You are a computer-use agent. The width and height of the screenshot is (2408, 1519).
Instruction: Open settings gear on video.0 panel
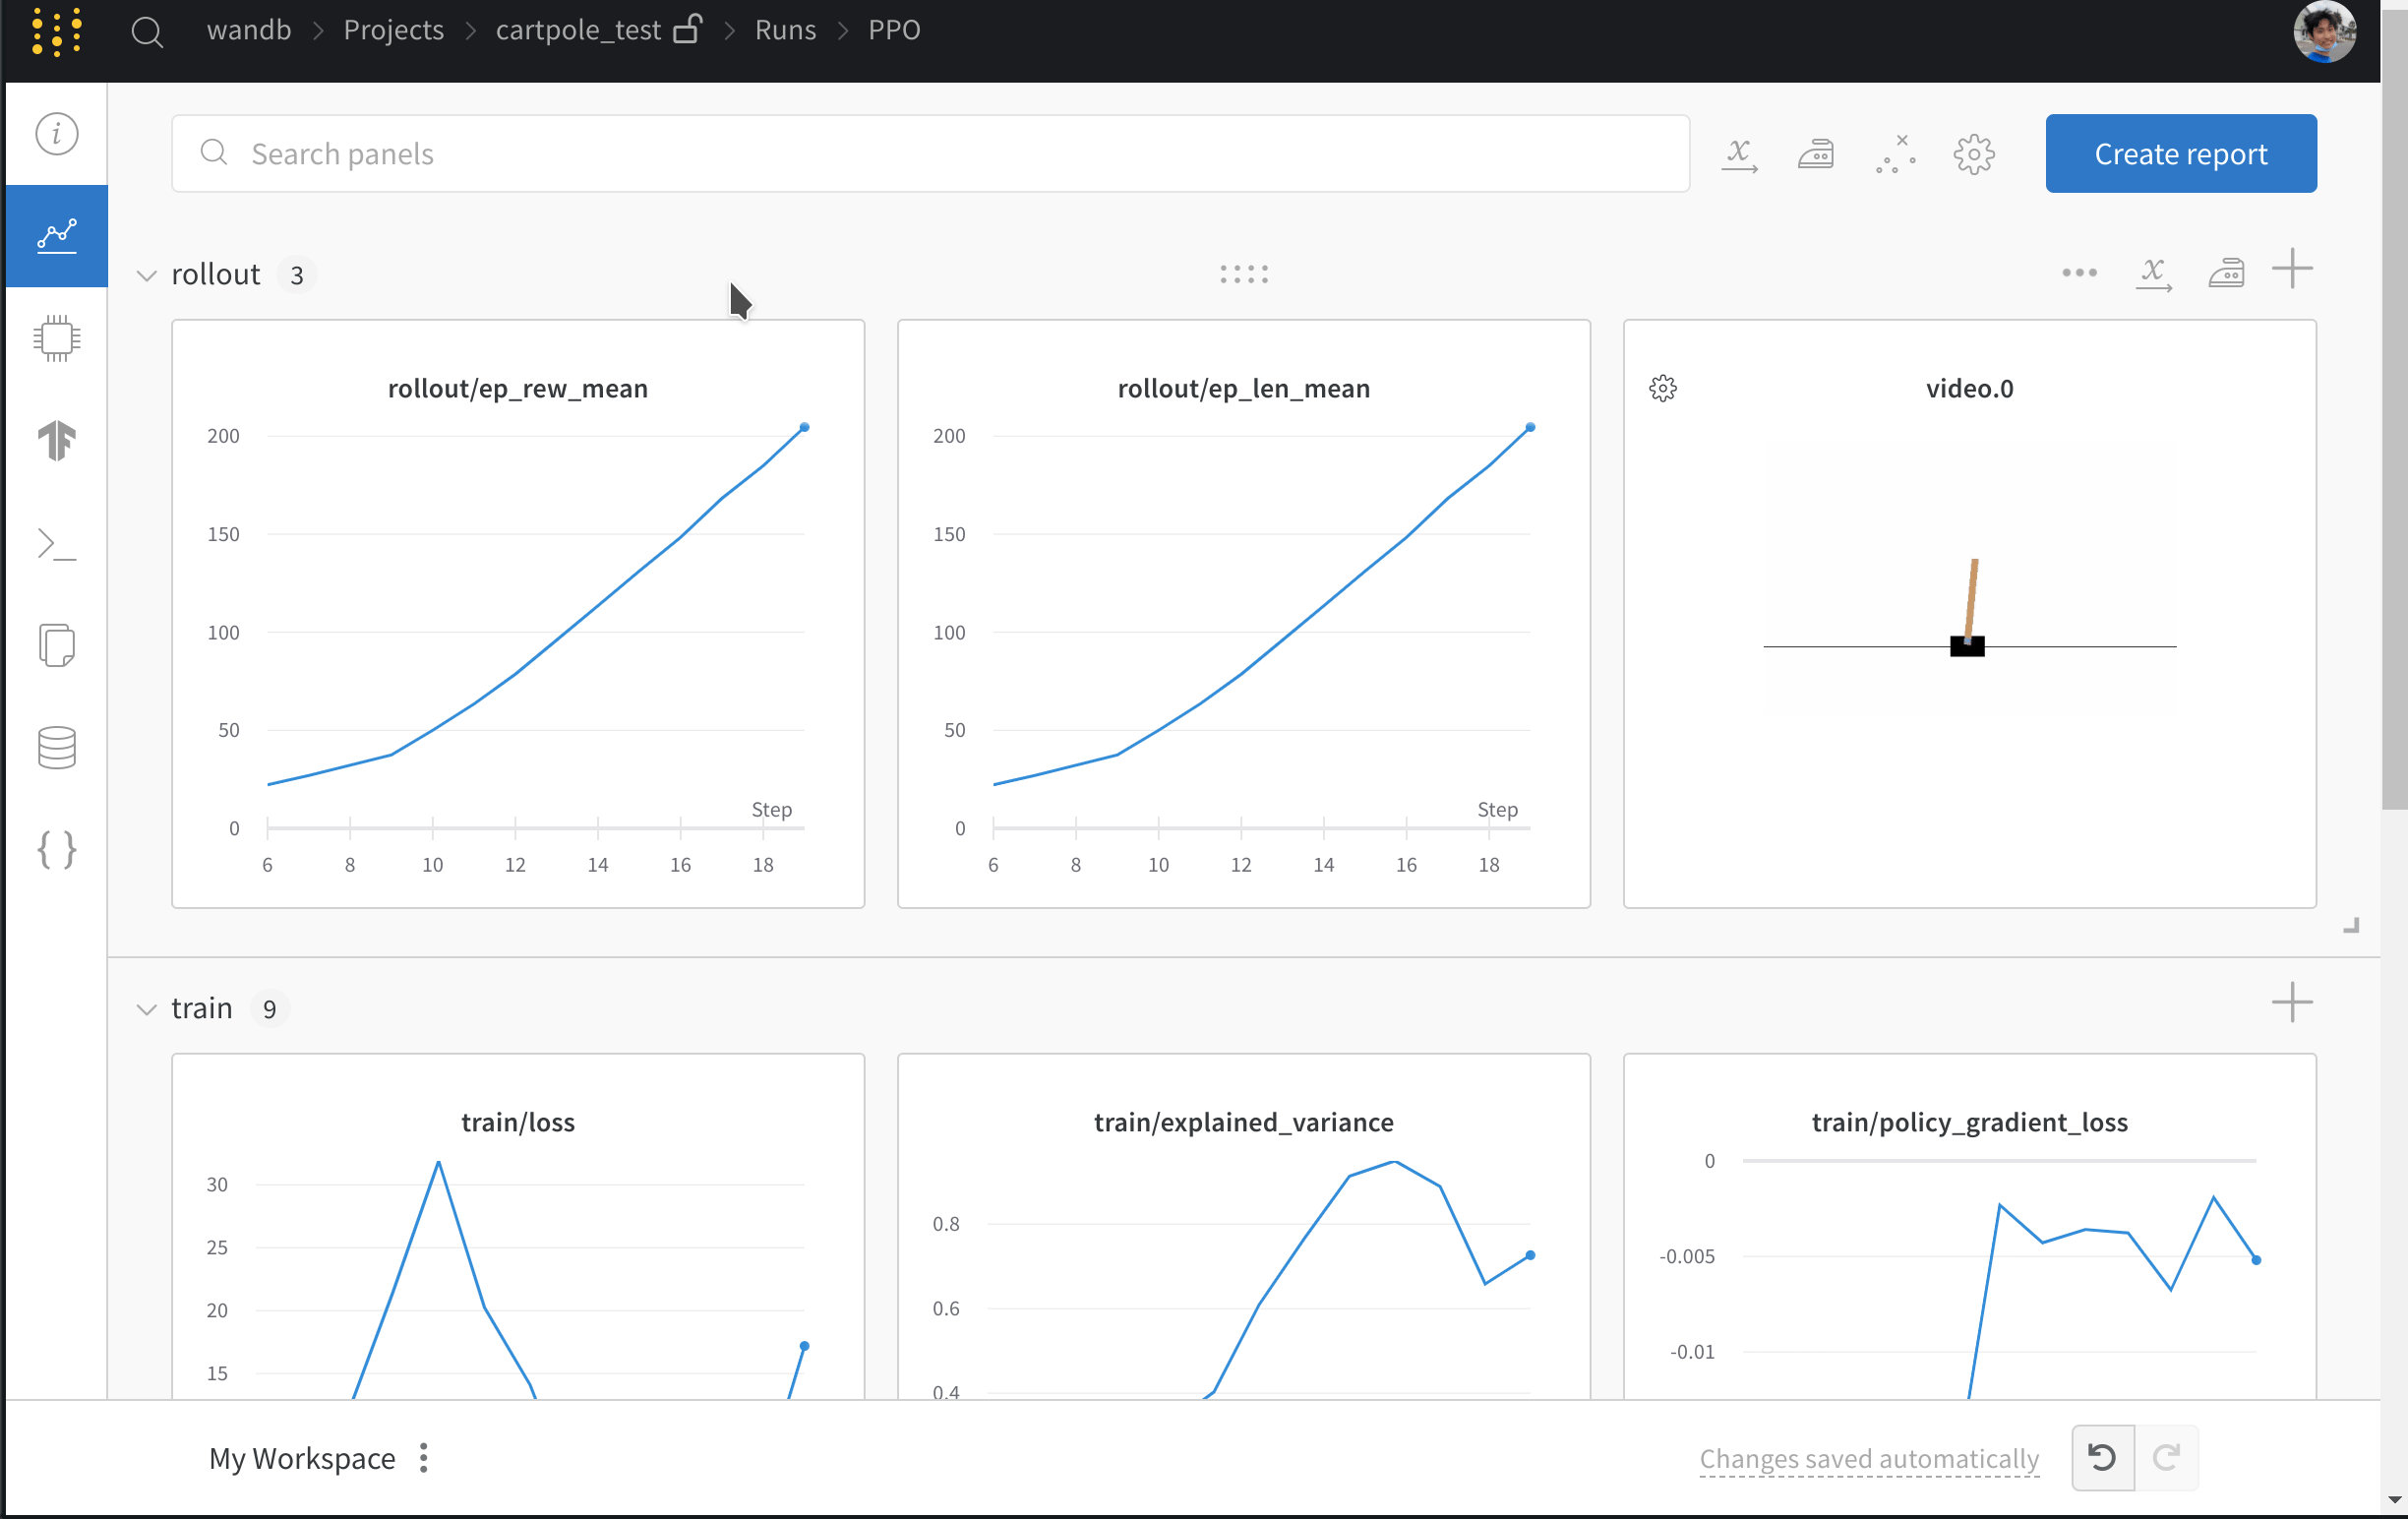[1663, 388]
